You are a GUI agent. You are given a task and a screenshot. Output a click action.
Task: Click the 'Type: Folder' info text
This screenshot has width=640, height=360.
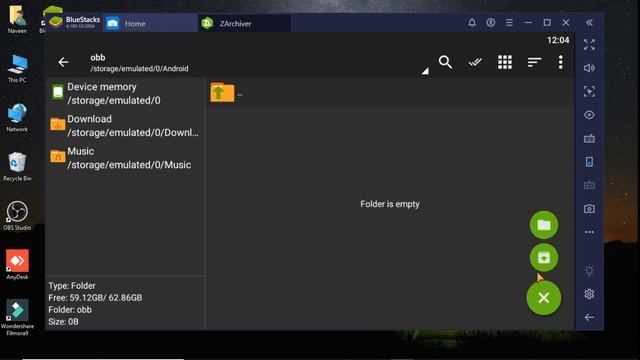72,286
